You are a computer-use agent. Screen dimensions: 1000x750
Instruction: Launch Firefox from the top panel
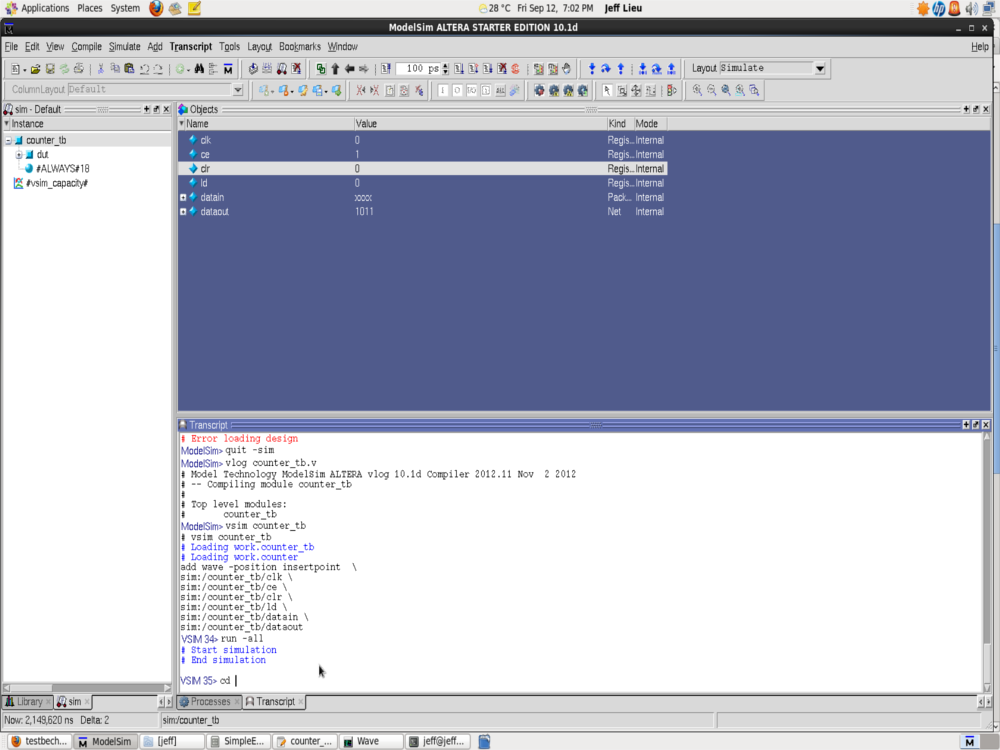[x=156, y=8]
